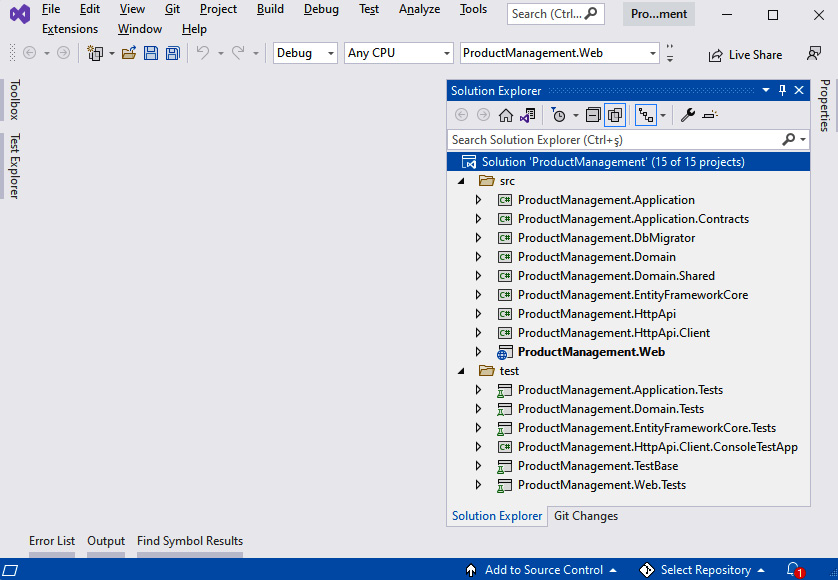Click the notifications bell in status bar
Screen dimensions: 838x580
(793, 570)
